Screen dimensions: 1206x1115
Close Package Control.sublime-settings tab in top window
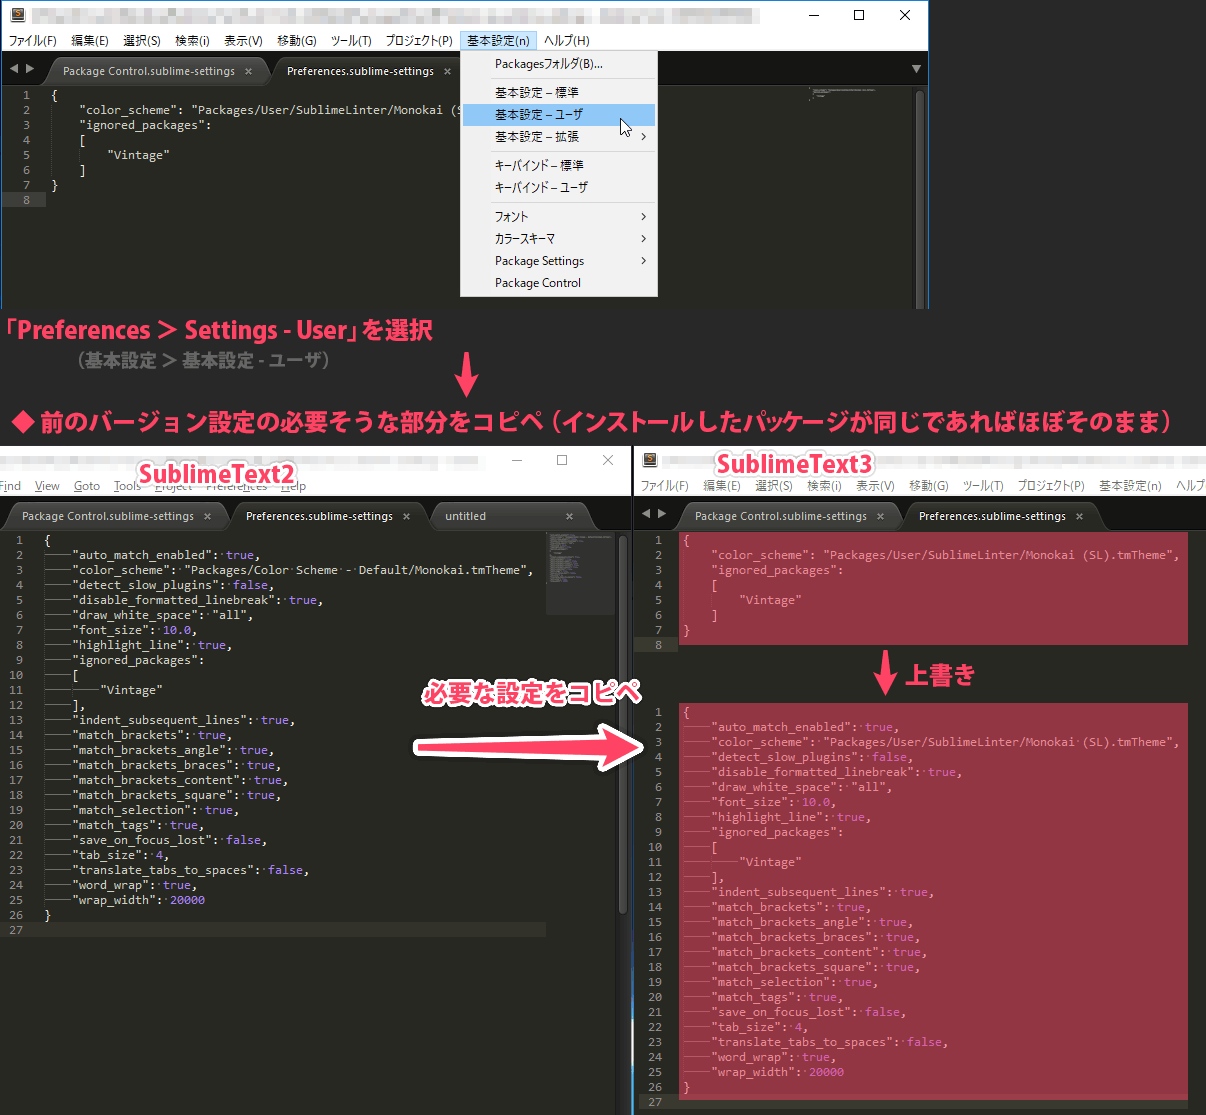(x=248, y=71)
